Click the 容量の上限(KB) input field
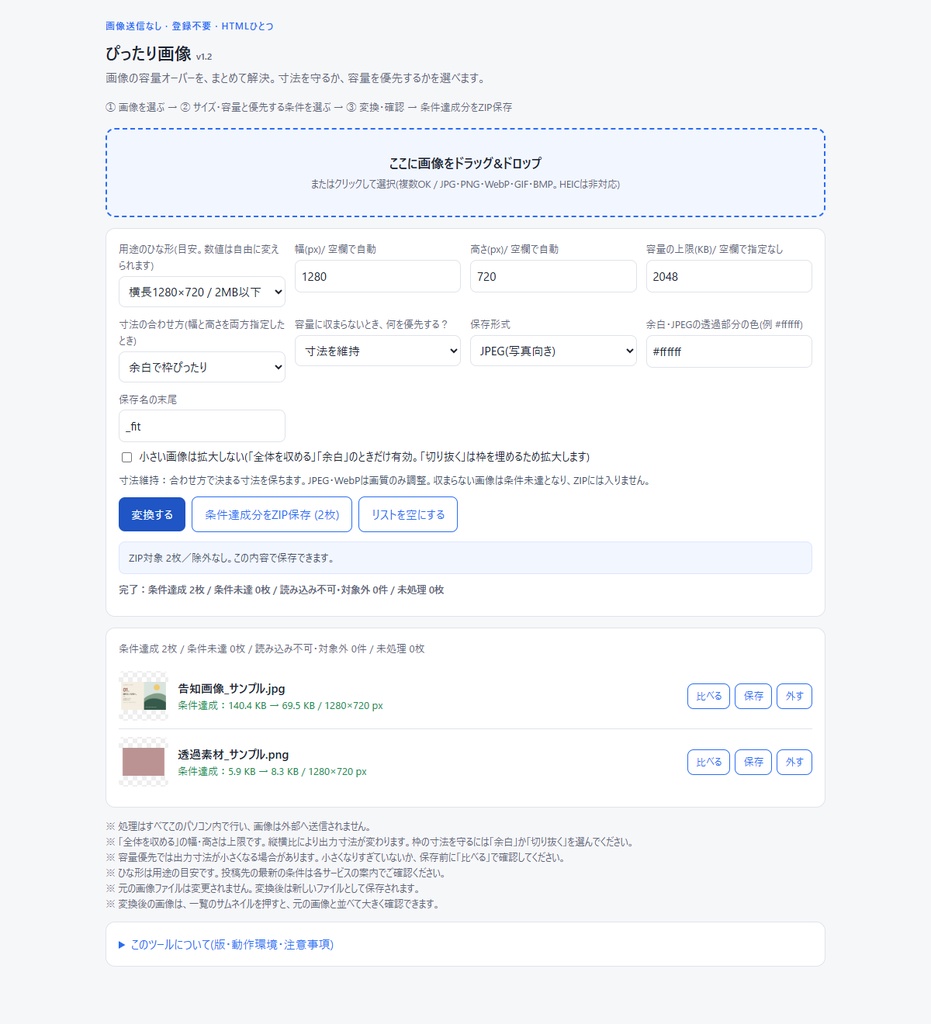931x1024 pixels. [729, 276]
